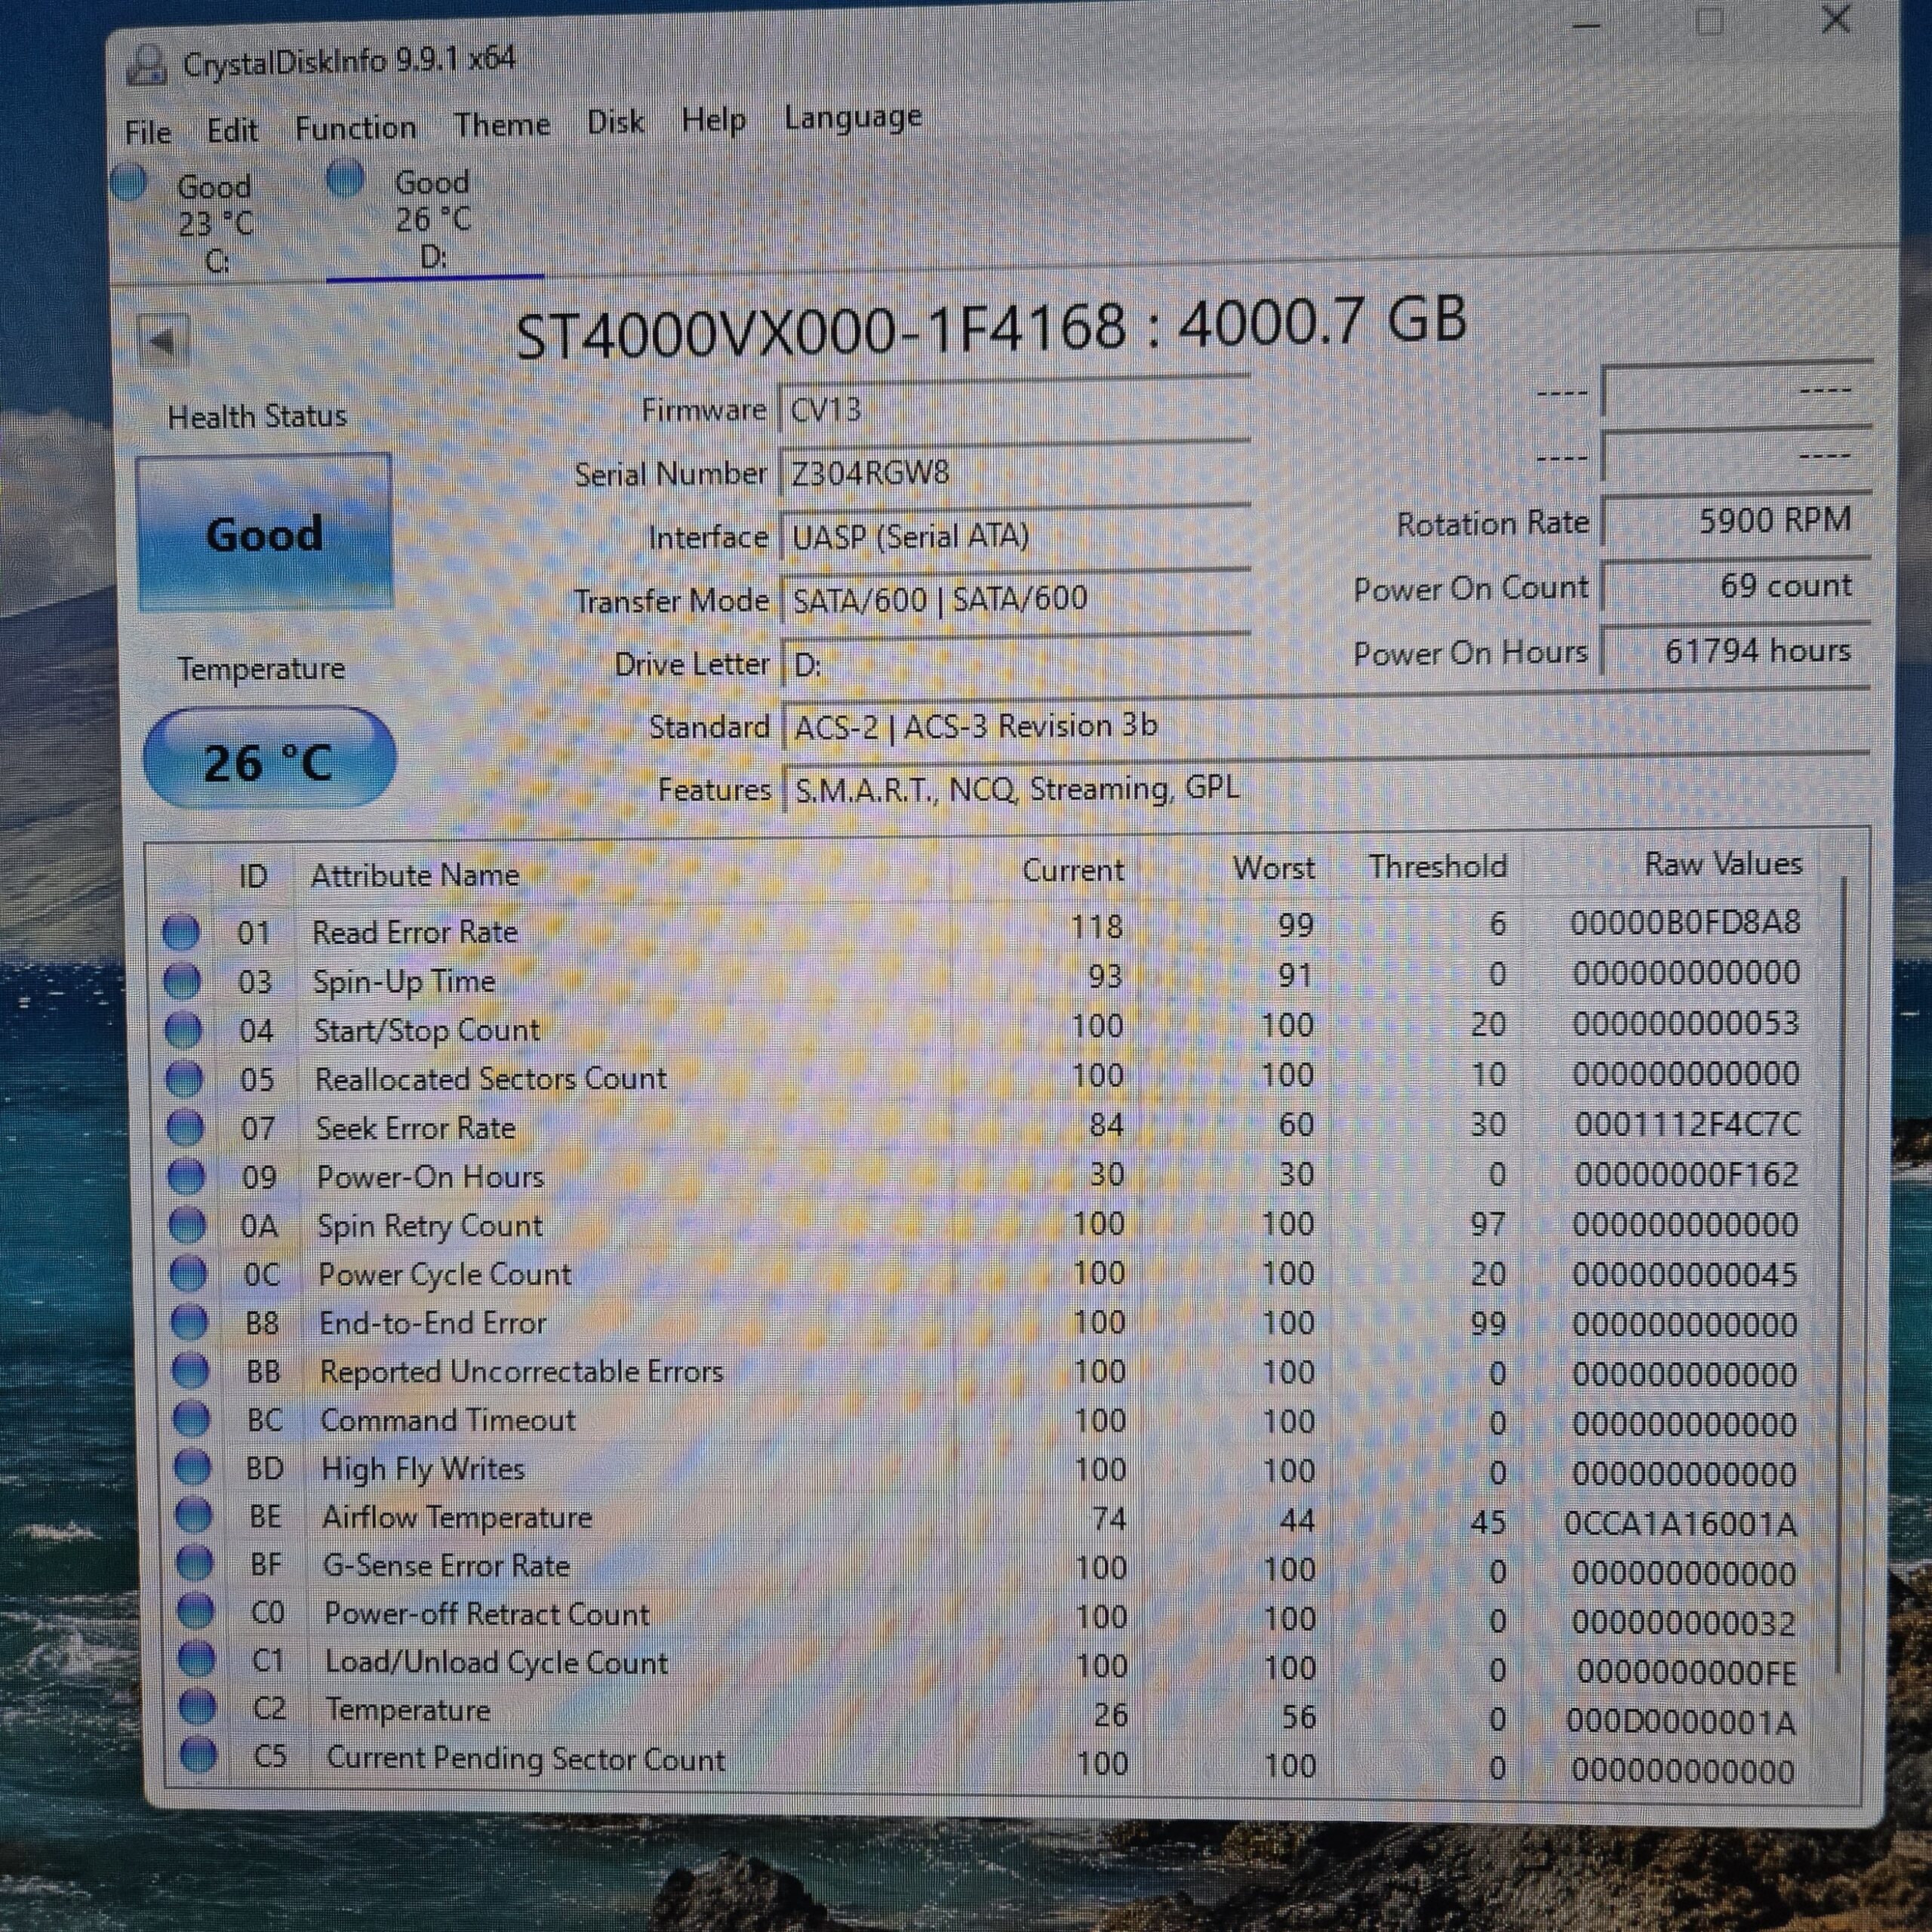Maximize the CrystalDiskInfo window
1932x1932 pixels.
[x=1710, y=22]
